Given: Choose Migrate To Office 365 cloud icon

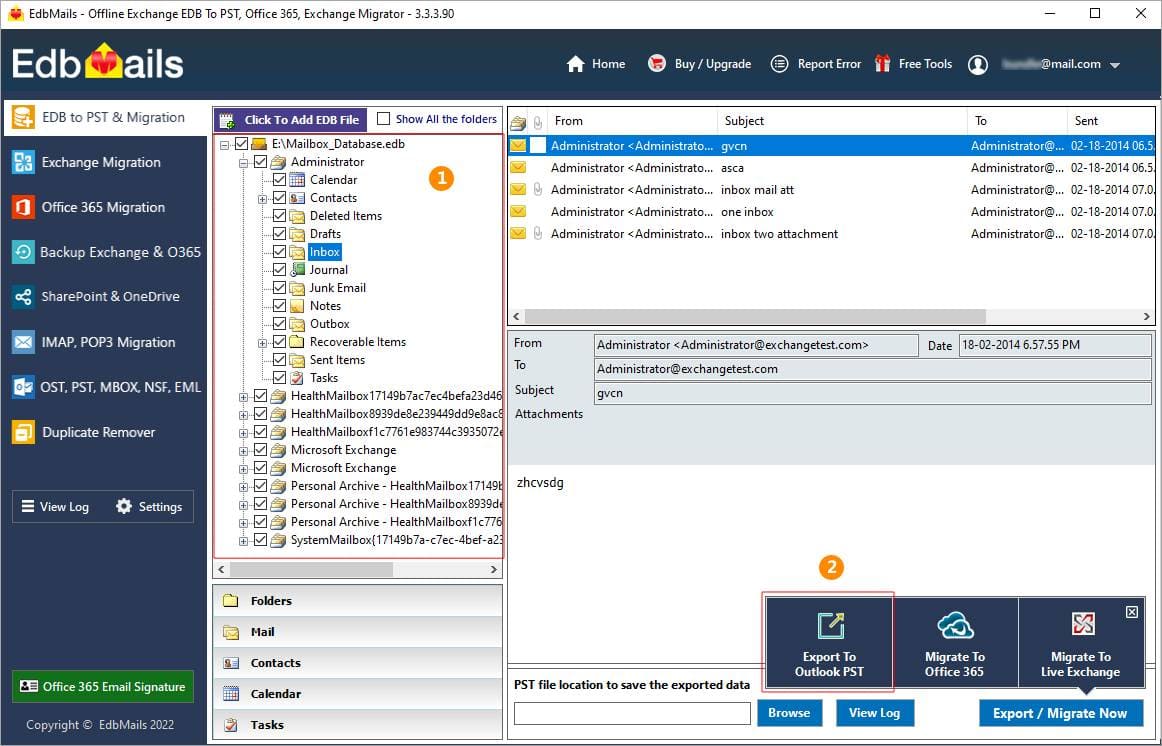Looking at the screenshot, I should point(955,625).
